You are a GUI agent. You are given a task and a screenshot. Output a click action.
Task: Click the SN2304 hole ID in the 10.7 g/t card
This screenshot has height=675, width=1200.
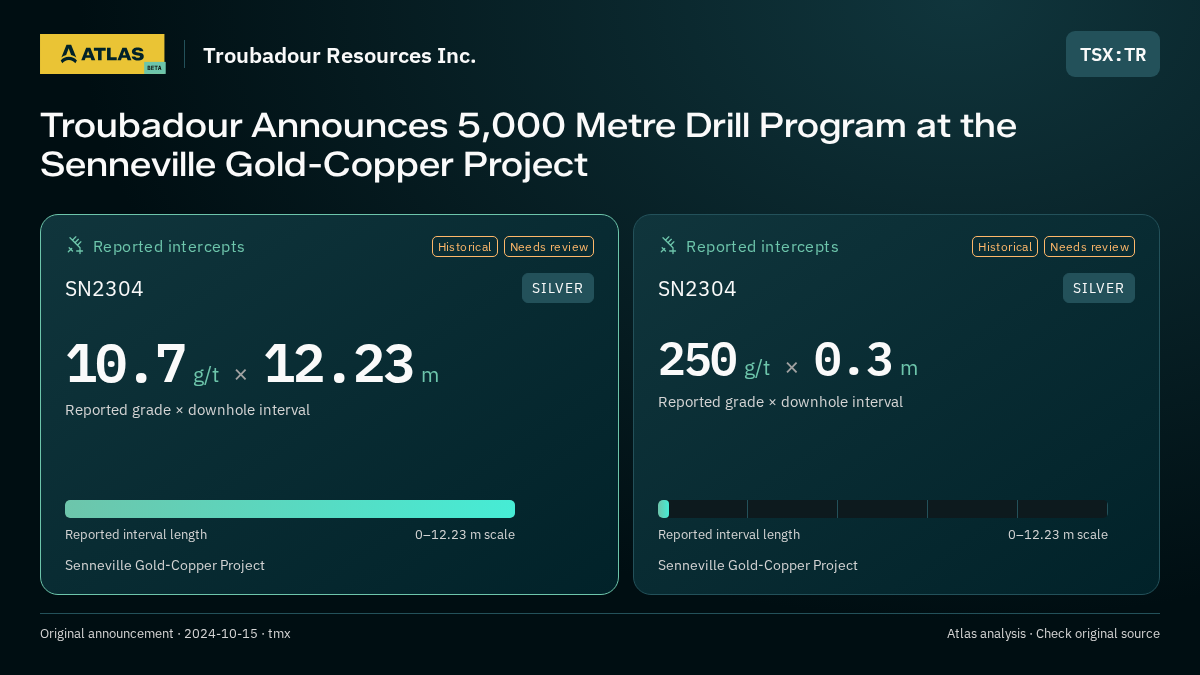click(104, 289)
